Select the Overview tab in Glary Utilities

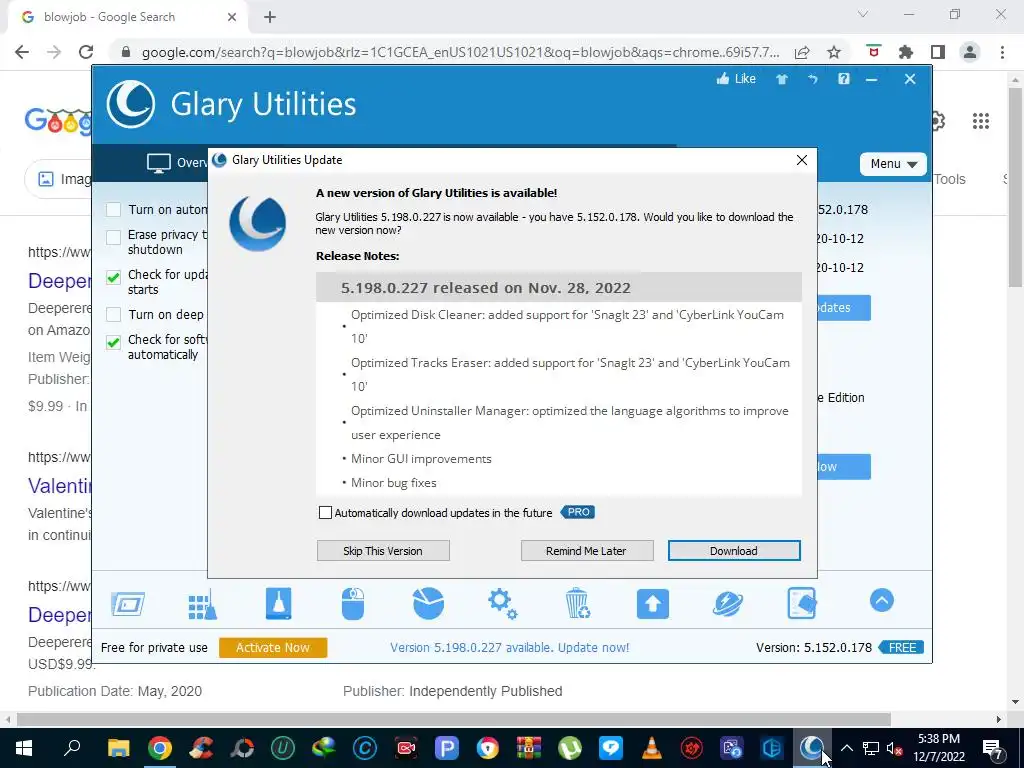(176, 163)
